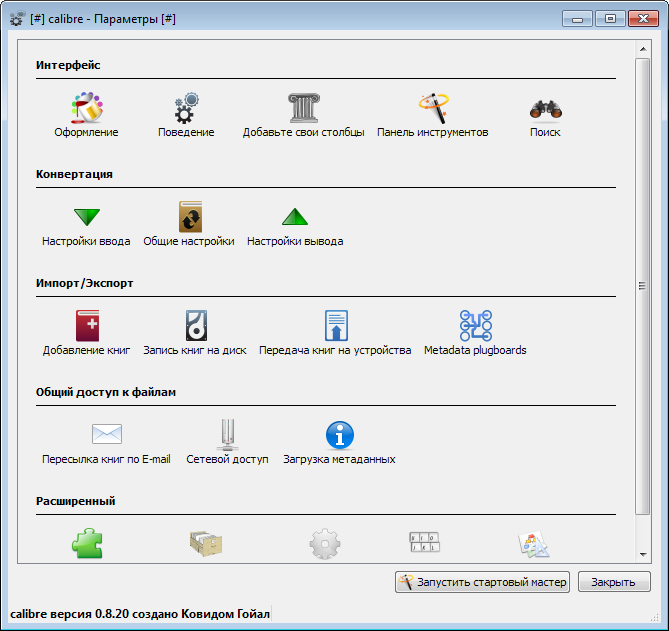The image size is (669, 631).
Task: Open the Поведение gears icon
Action: coord(186,108)
